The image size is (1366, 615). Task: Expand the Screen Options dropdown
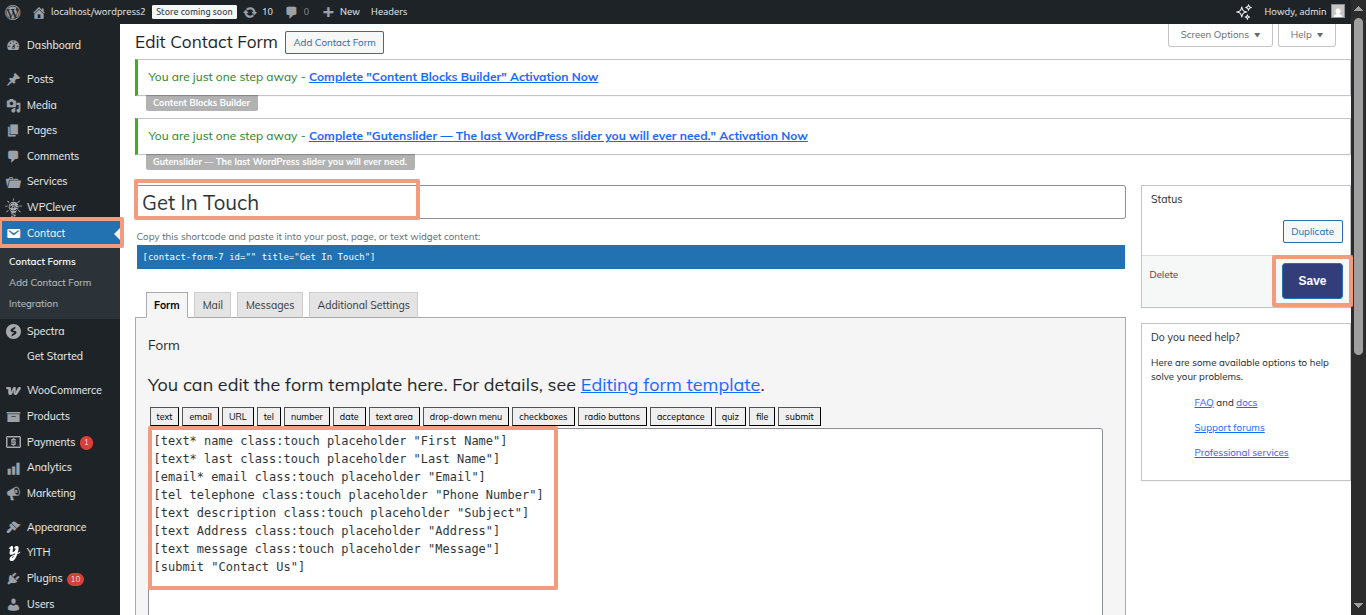(1220, 35)
